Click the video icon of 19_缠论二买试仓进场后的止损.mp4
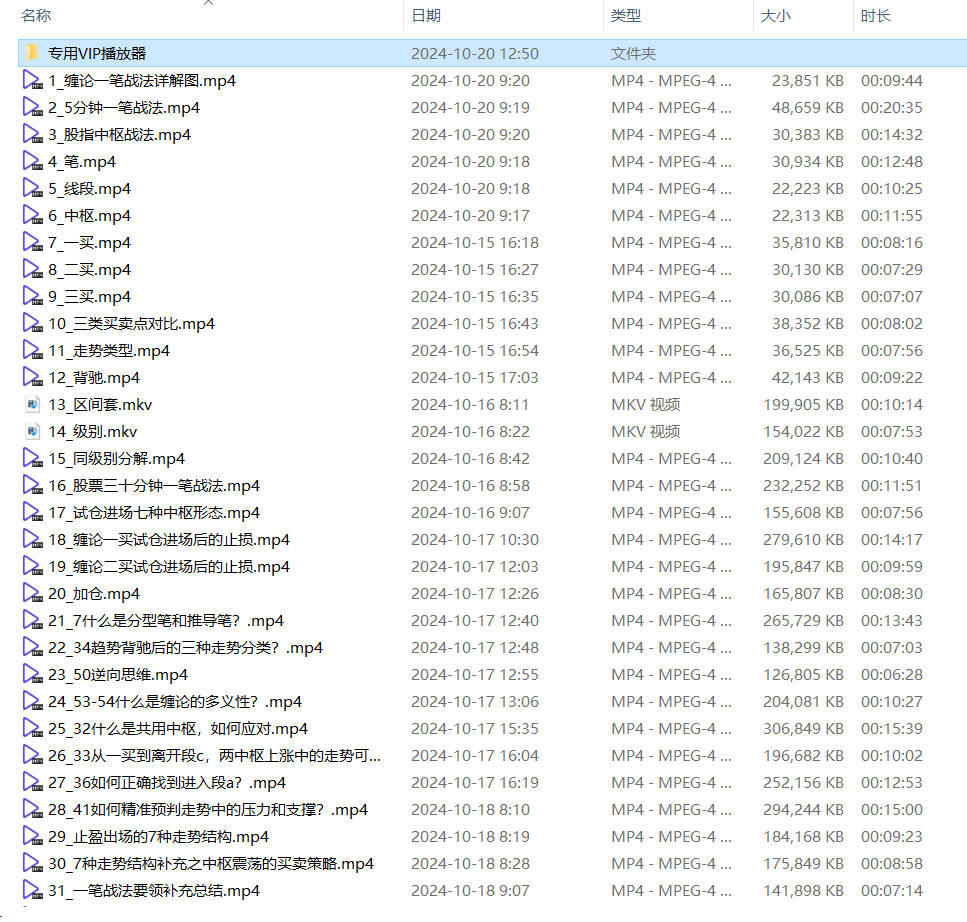The height and width of the screenshot is (922, 967). pos(32,566)
